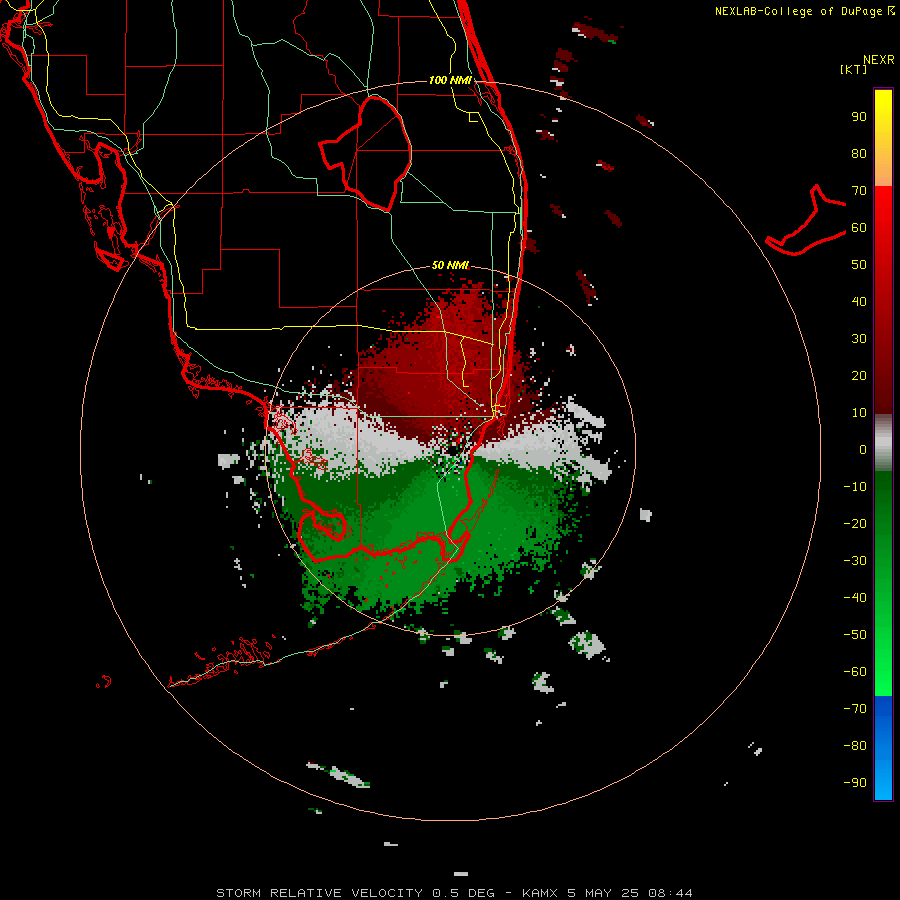Image resolution: width=900 pixels, height=900 pixels.
Task: Click the 30 value on velocity scale
Action: tap(859, 339)
